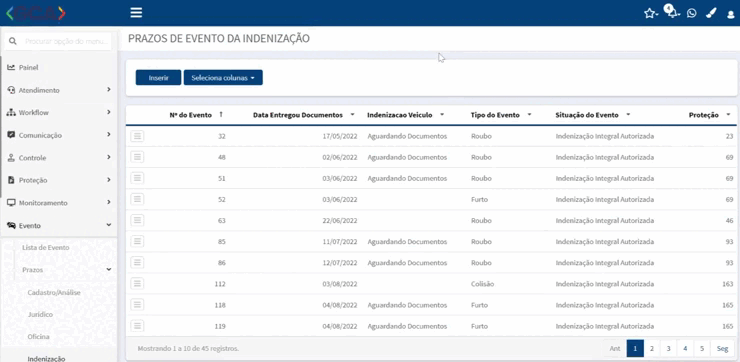Go to page 2

click(651, 348)
